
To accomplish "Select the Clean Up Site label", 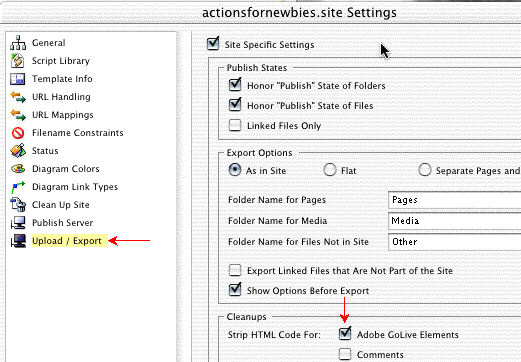I will coord(61,205).
